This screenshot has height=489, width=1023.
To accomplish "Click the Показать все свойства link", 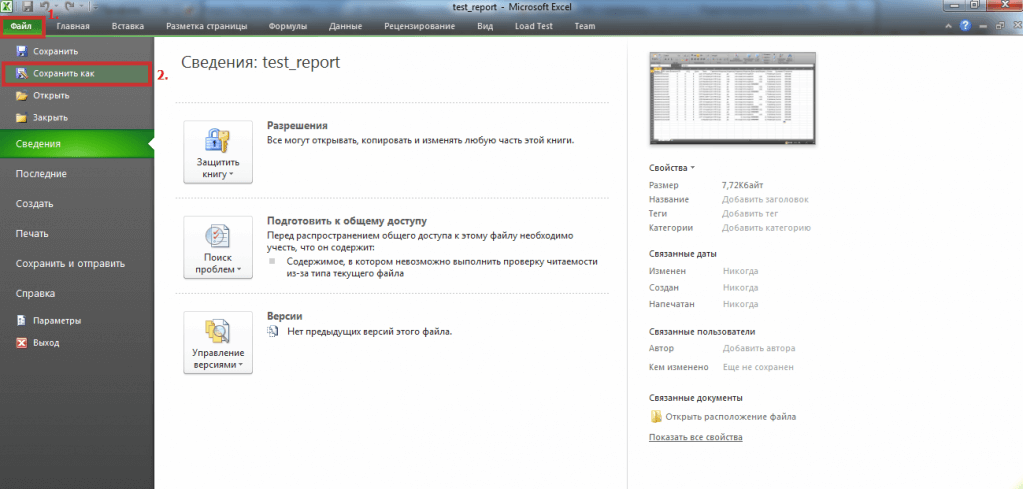I will tap(695, 437).
